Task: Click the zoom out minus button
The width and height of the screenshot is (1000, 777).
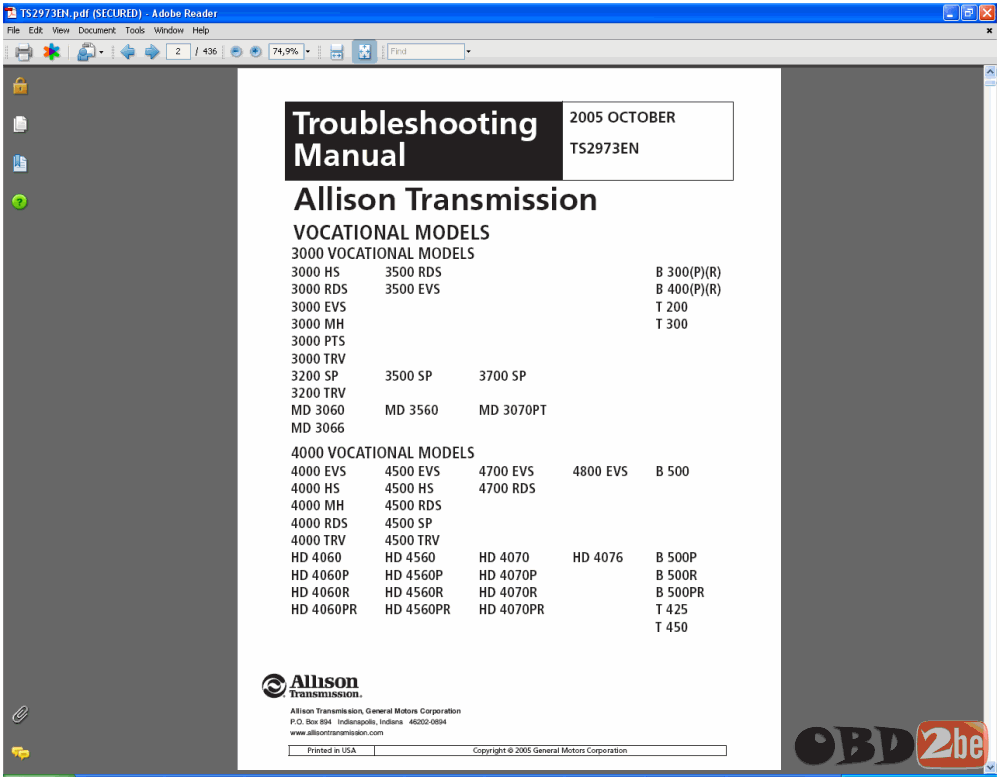Action: pos(236,52)
